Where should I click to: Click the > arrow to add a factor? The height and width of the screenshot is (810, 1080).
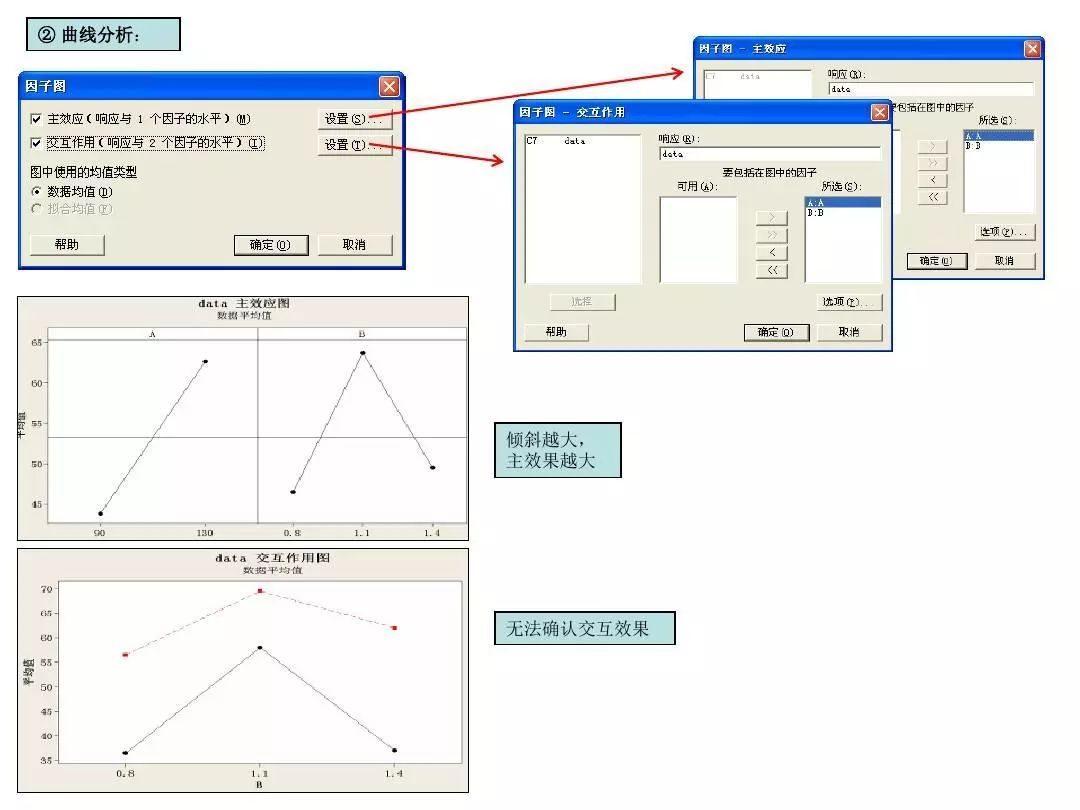[x=772, y=217]
